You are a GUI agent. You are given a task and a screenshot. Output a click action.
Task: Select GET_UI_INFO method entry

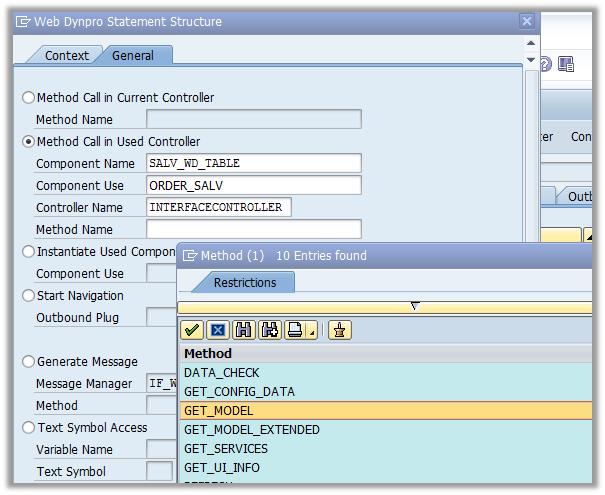(x=386, y=467)
